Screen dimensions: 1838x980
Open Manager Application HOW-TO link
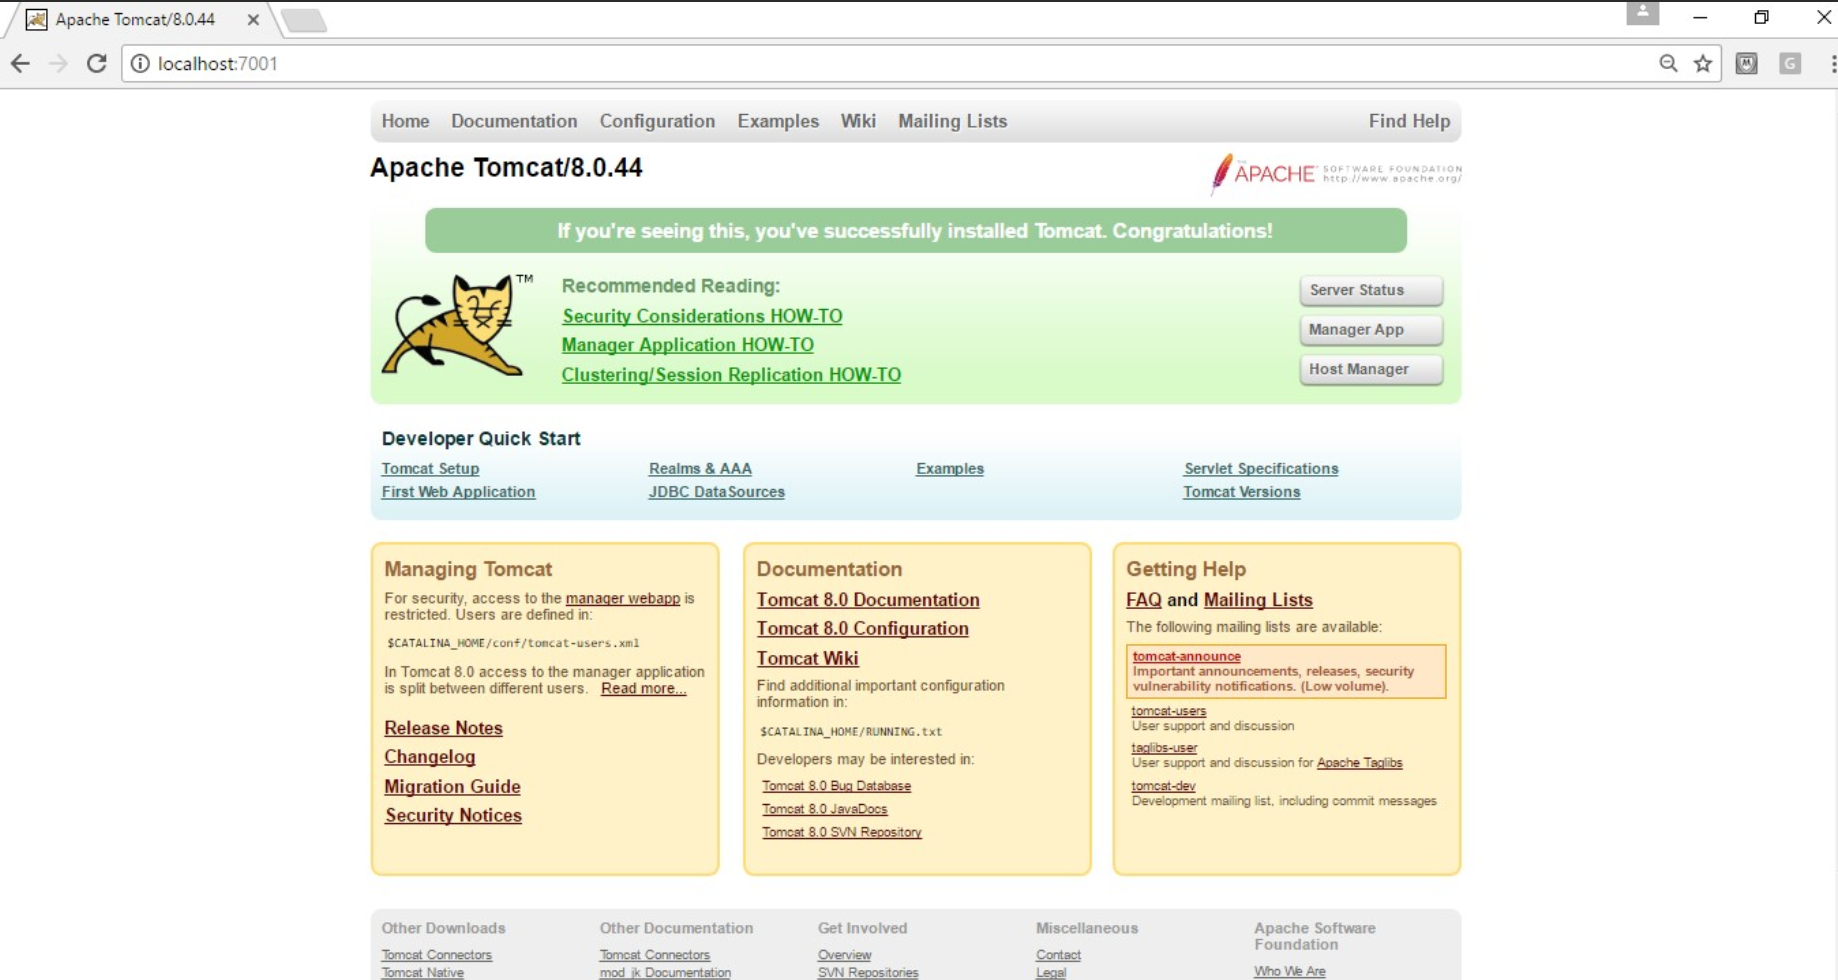tap(688, 345)
